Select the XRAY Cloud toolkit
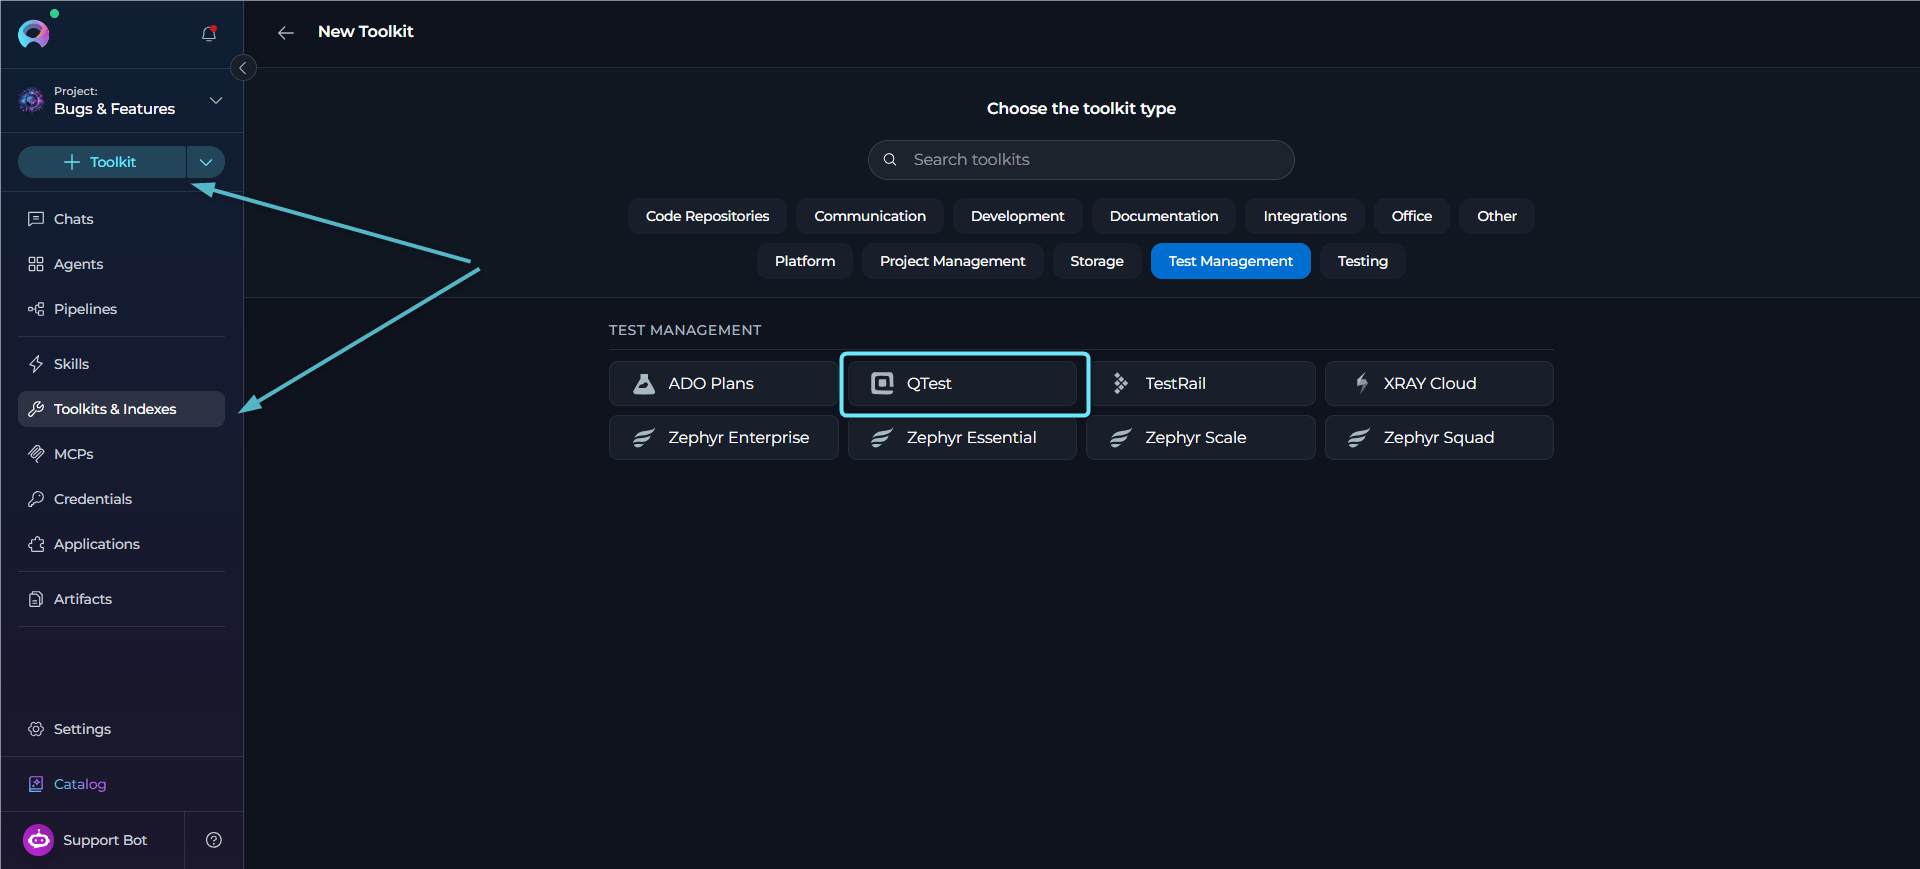 pyautogui.click(x=1439, y=384)
